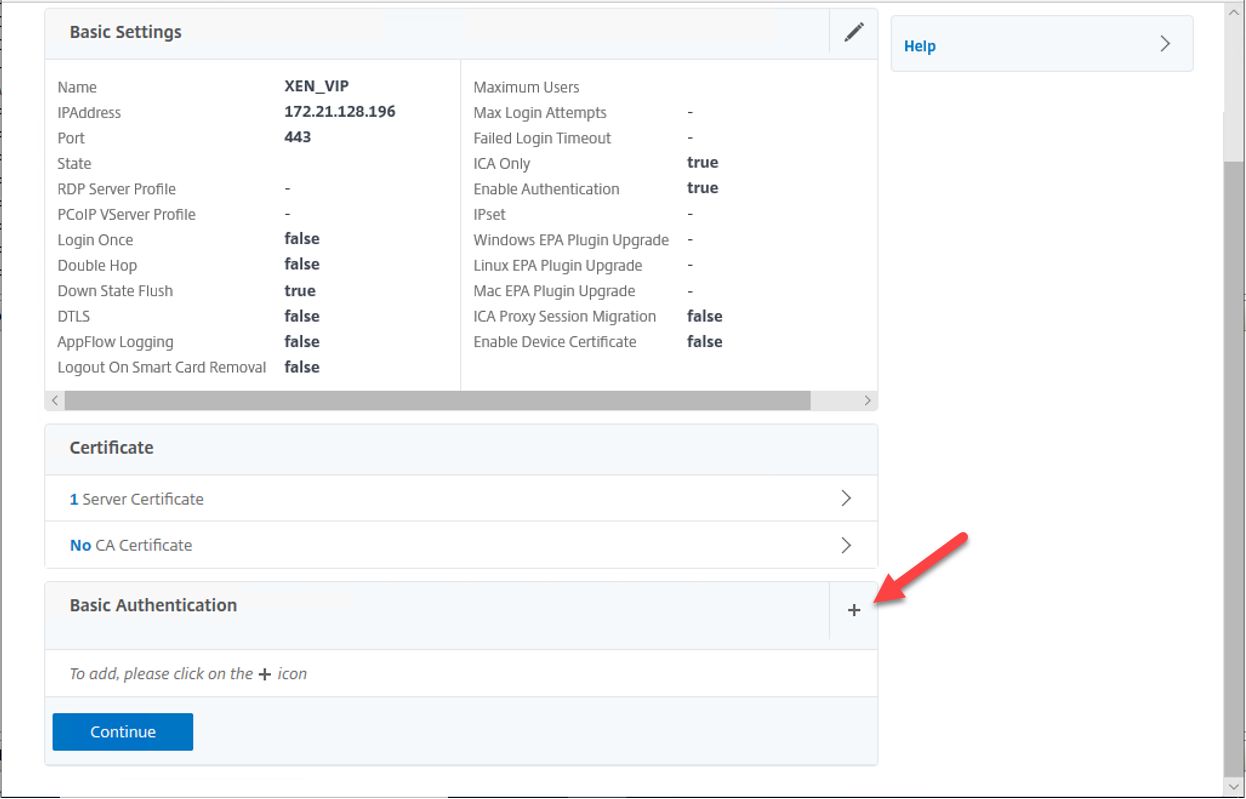Click the horizontal scrollbar thumb in Basic Settings
Screen dimensions: 1246x799
pyautogui.click(x=437, y=400)
